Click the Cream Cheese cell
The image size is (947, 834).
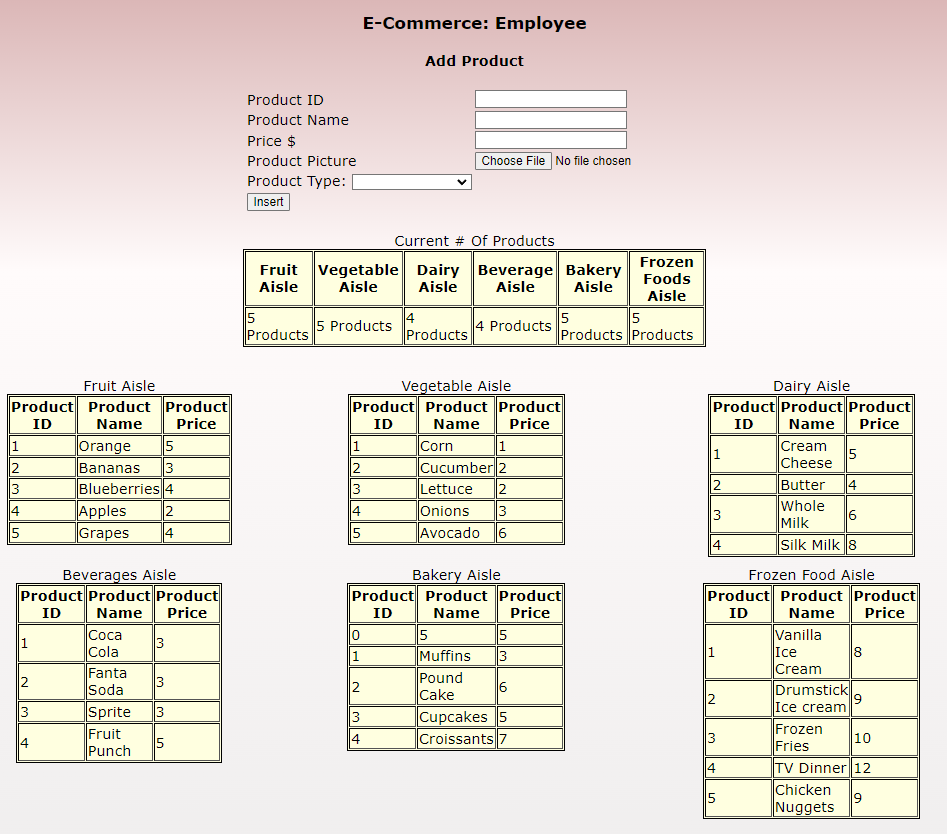point(811,454)
